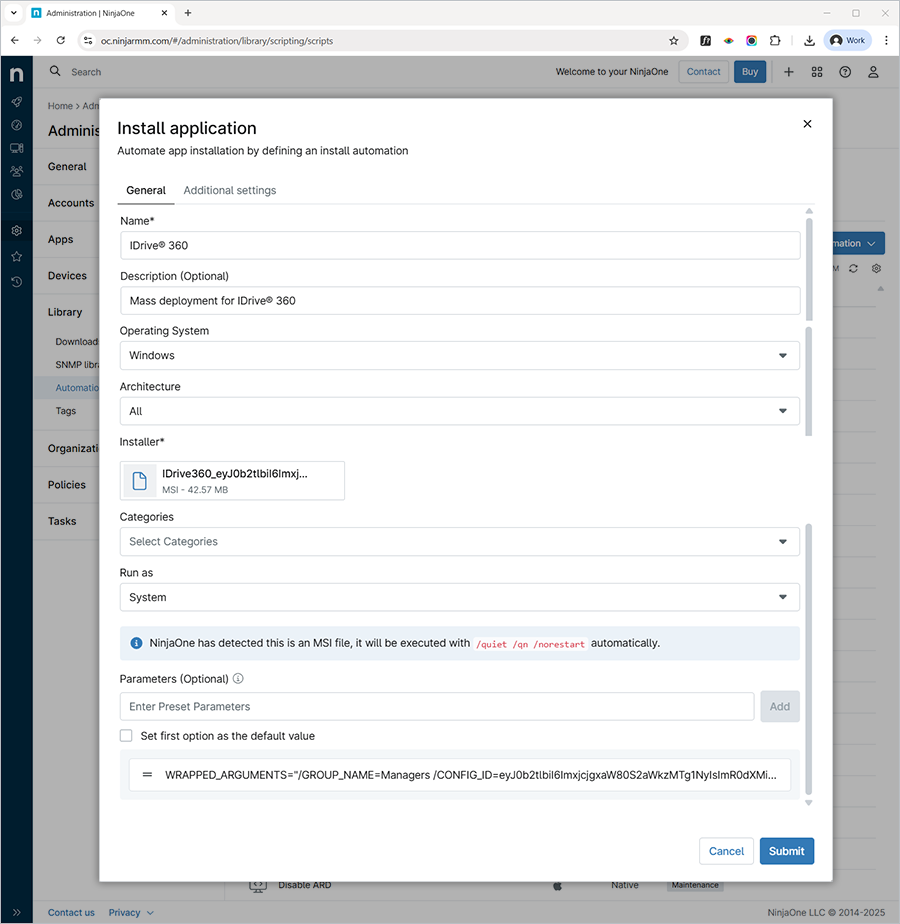Viewport: 900px width, 924px height.
Task: Open the rocket Get Started sidebar icon
Action: coord(17,102)
